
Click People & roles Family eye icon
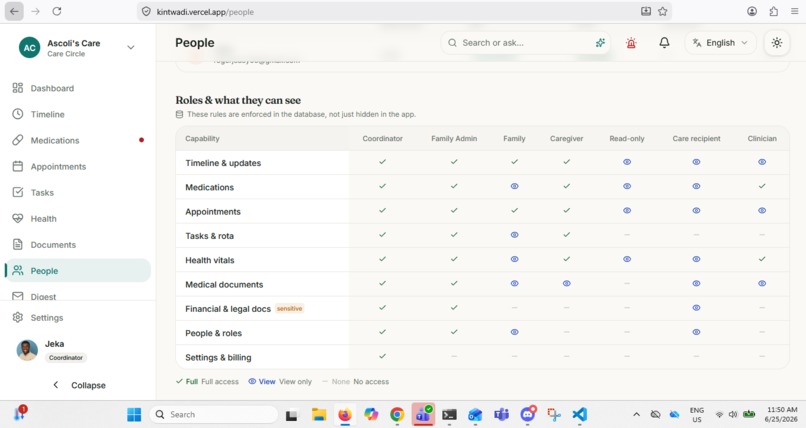point(515,332)
